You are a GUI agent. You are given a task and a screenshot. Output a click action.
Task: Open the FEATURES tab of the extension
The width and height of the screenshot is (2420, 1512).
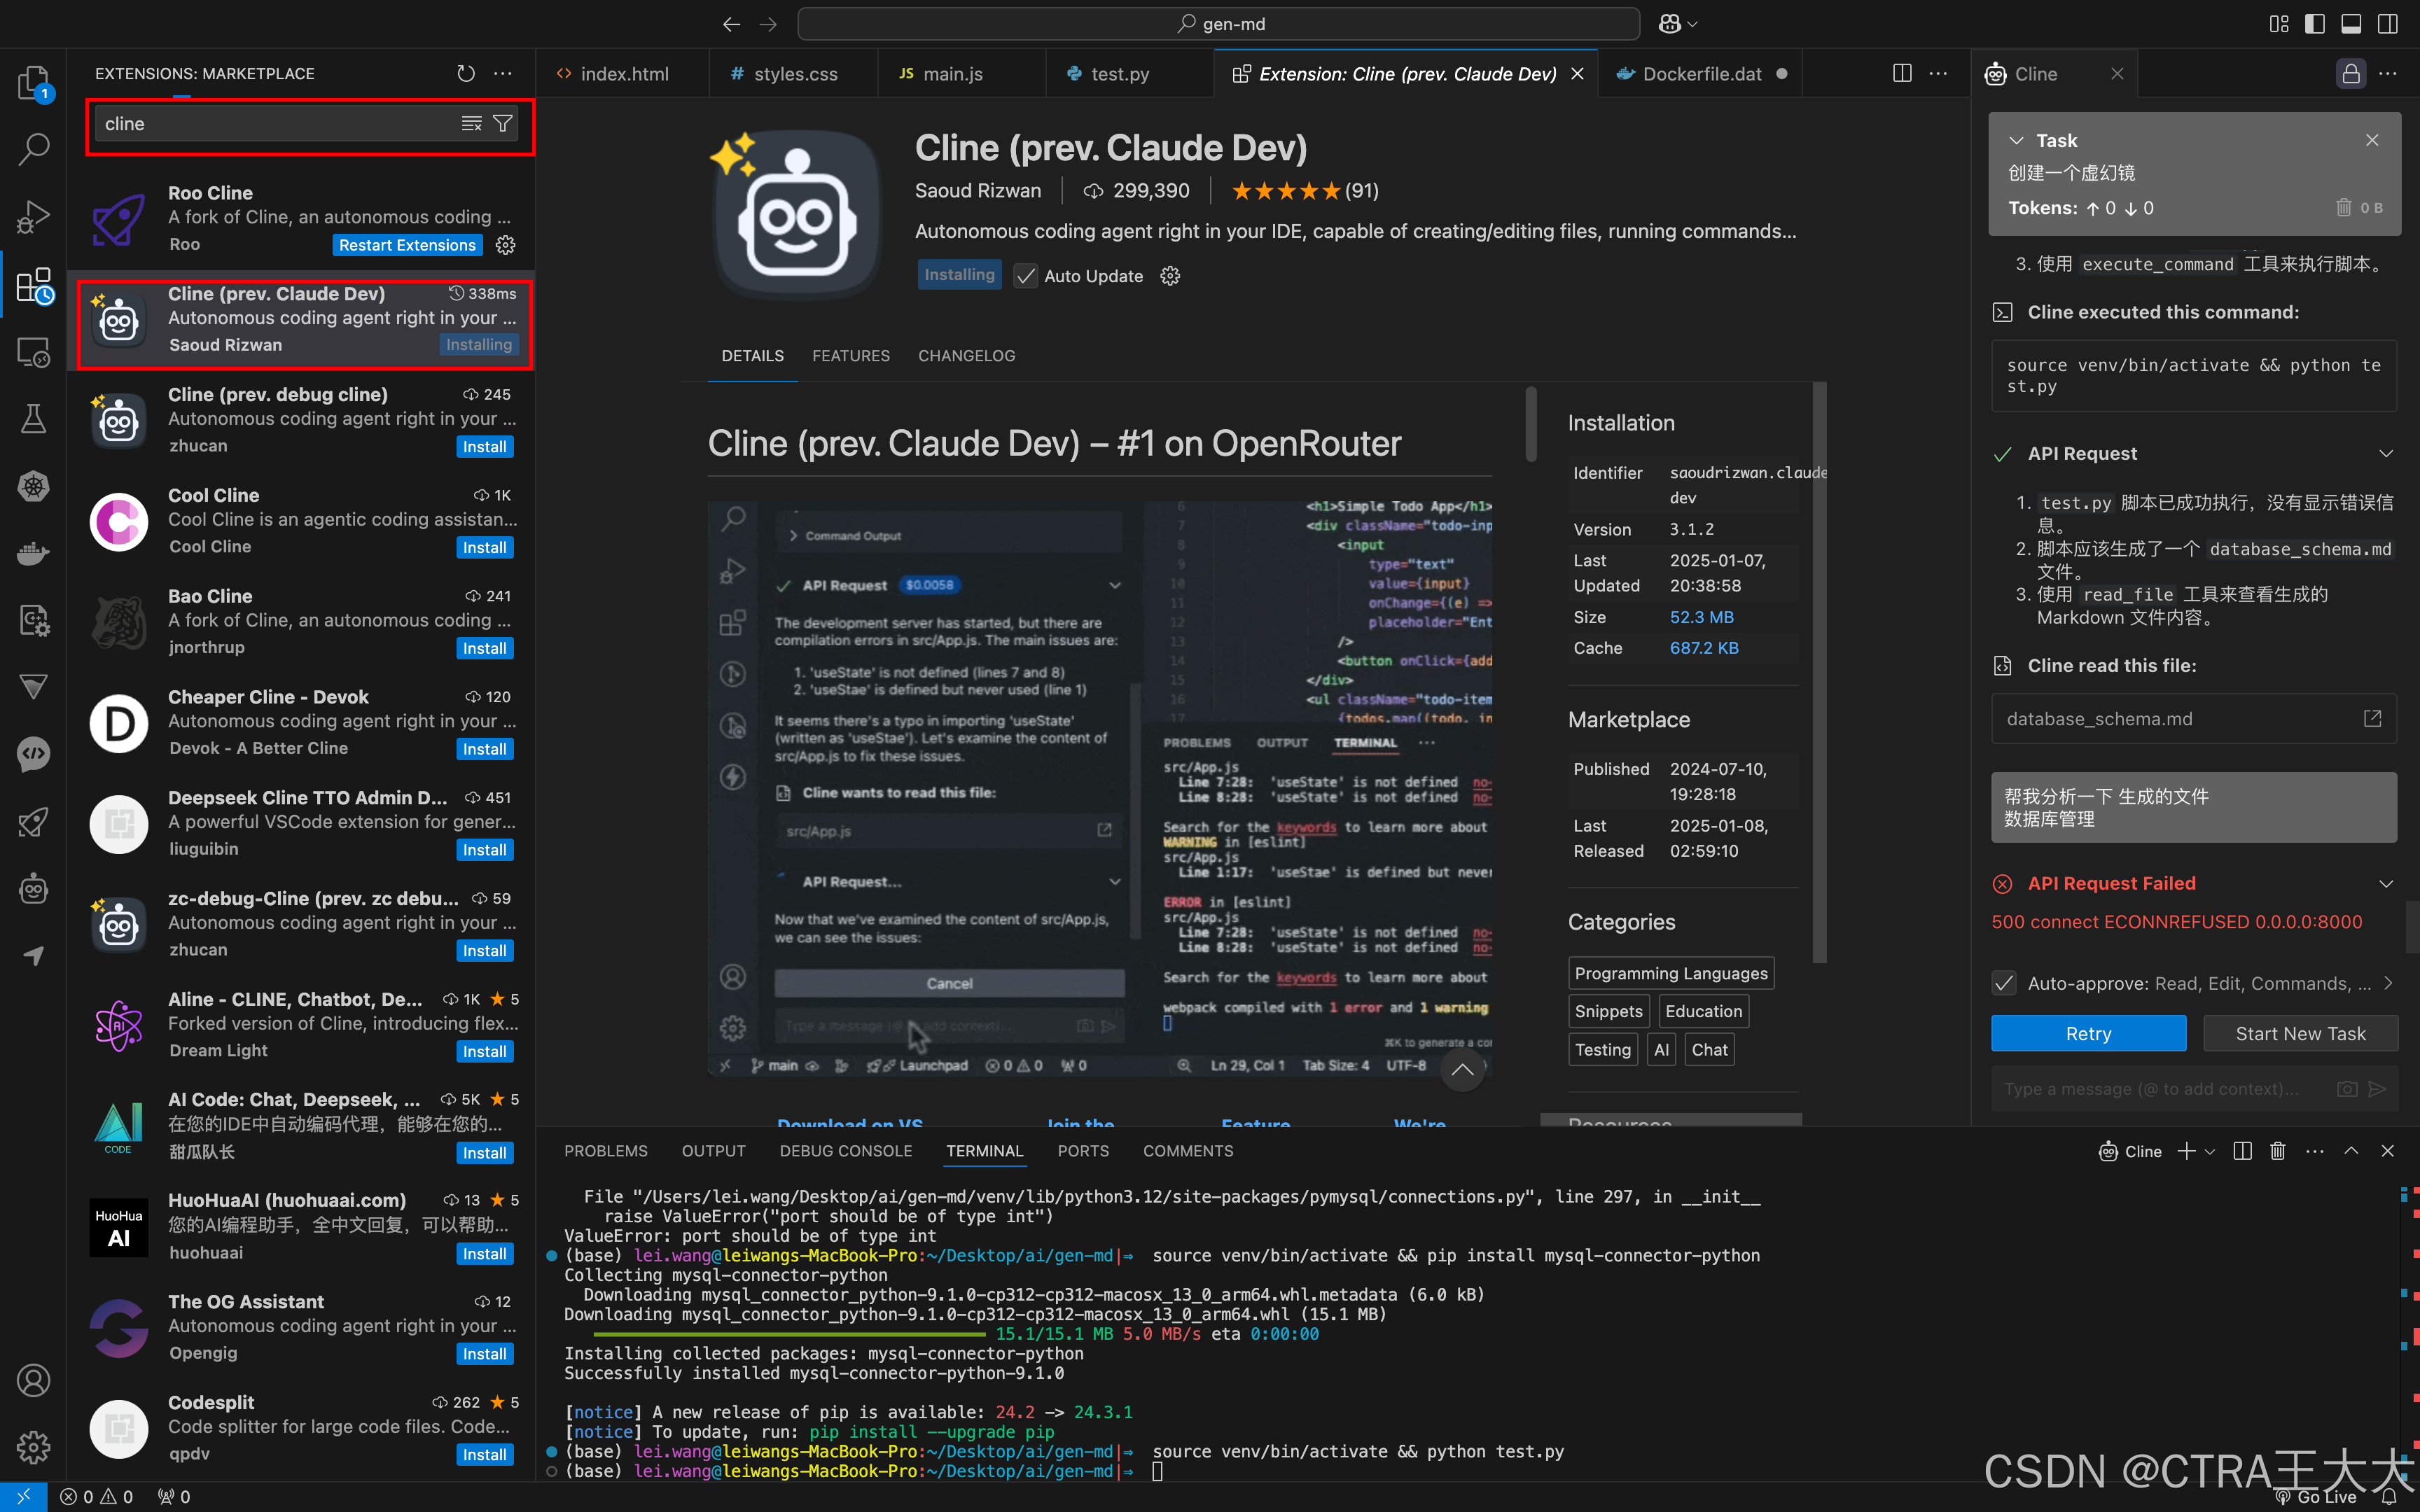coord(850,356)
